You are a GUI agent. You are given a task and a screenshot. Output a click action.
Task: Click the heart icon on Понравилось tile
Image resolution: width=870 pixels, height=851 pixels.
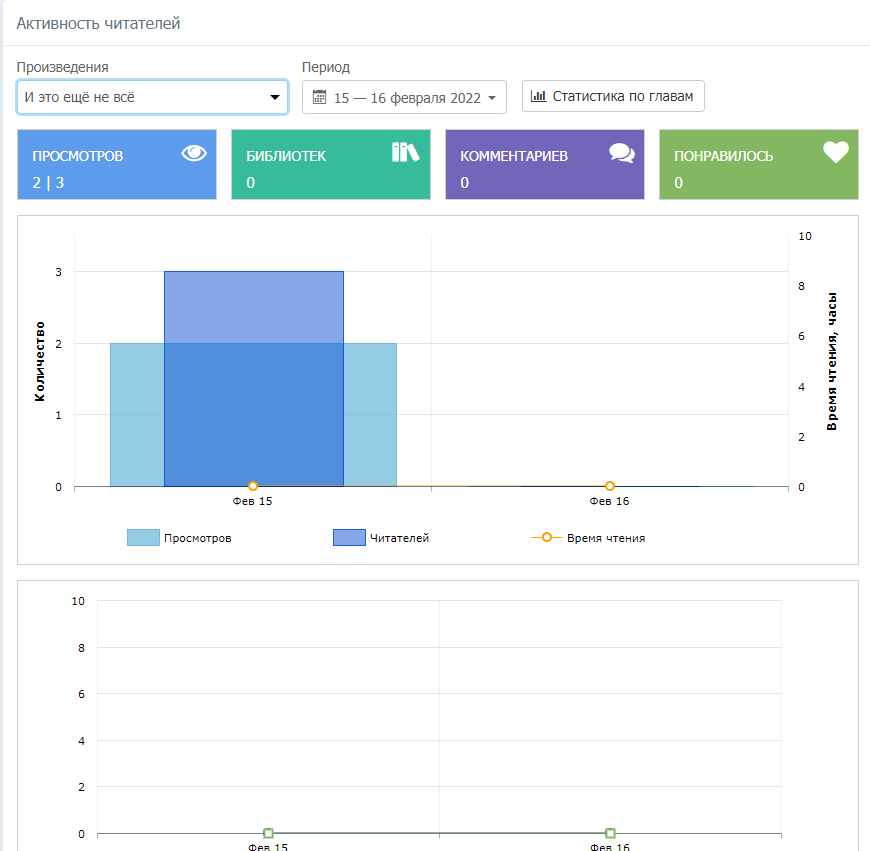point(835,152)
